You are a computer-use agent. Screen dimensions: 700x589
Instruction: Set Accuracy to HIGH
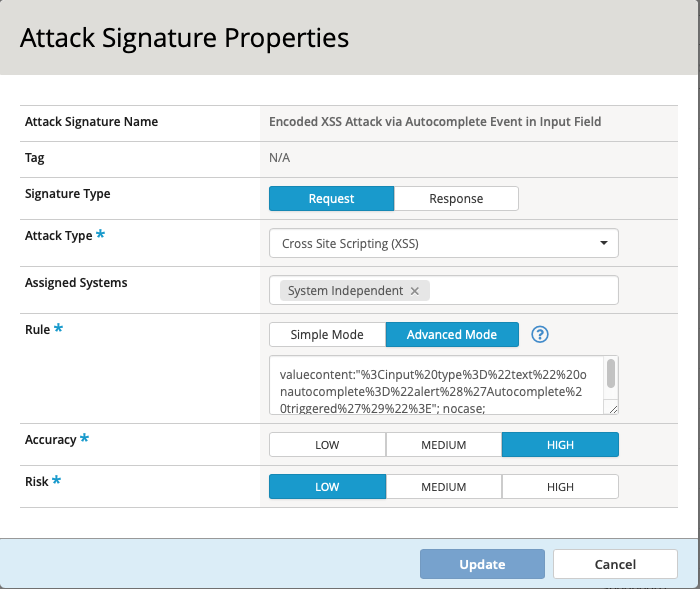pyautogui.click(x=560, y=445)
